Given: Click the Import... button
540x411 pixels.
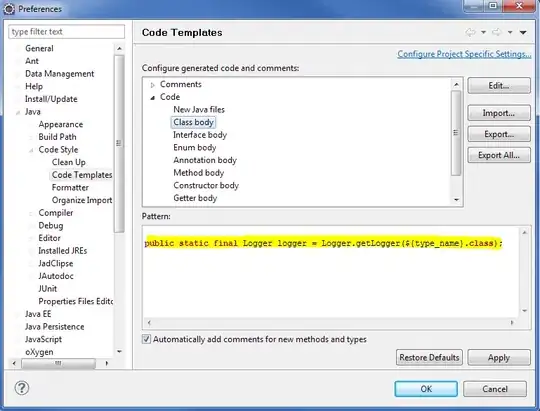Looking at the screenshot, I should point(499,113).
